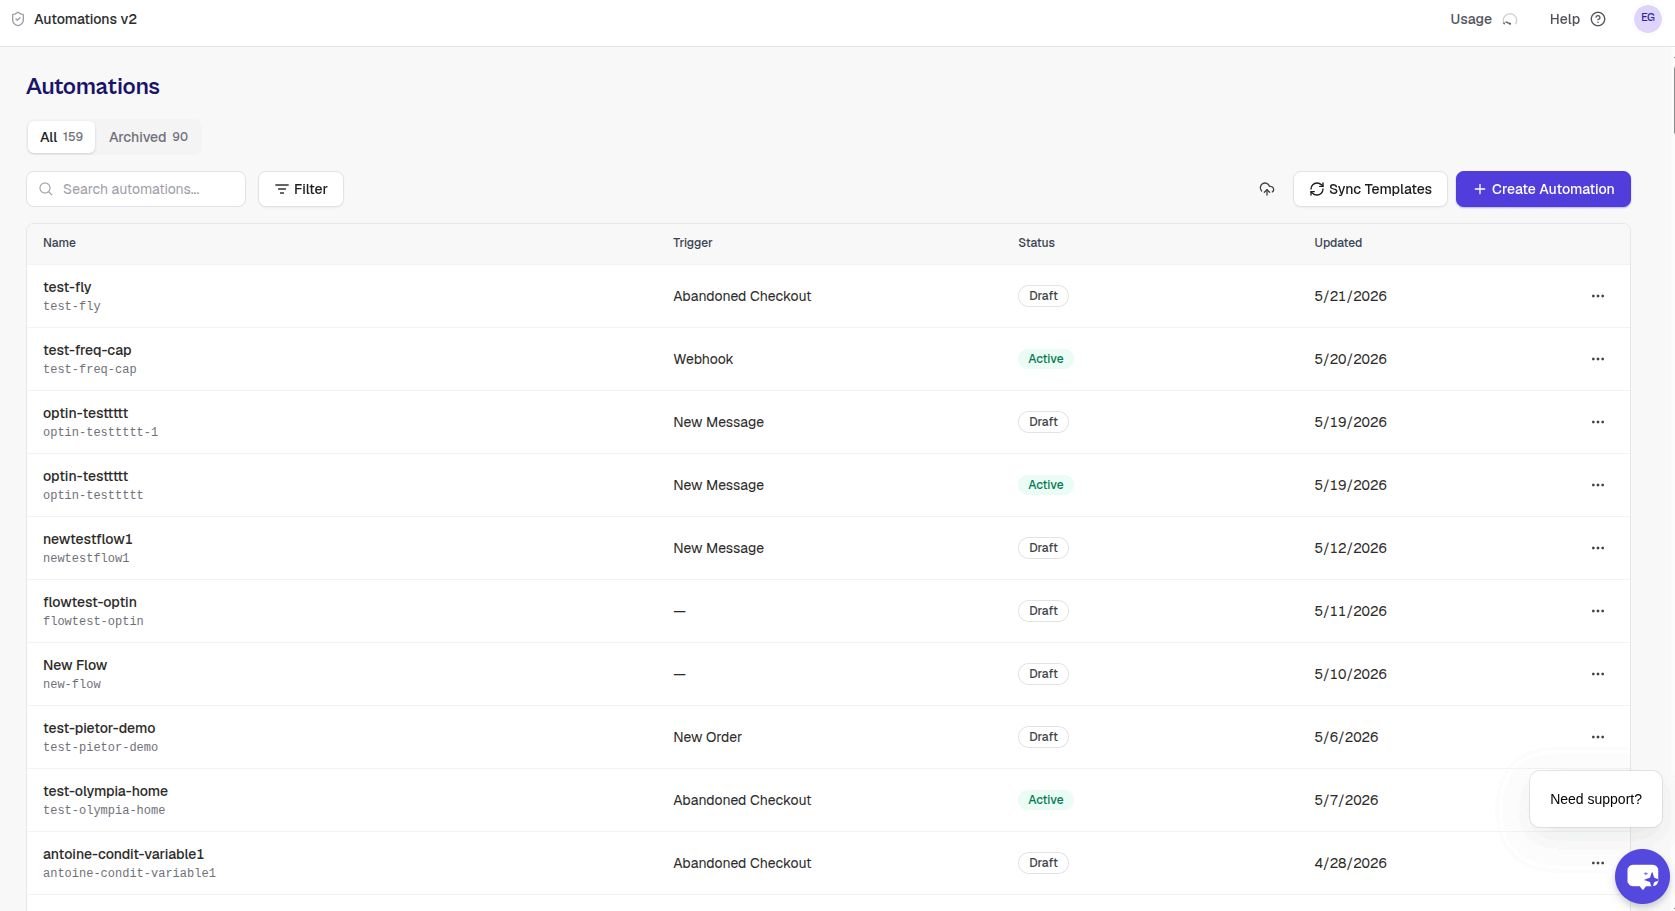Open the Usage gauge icon
The width and height of the screenshot is (1675, 911).
coord(1510,19)
